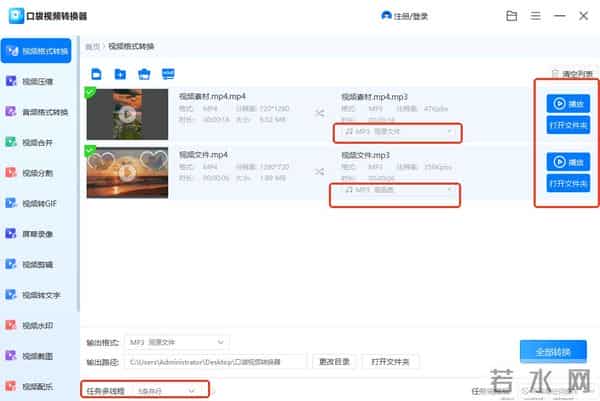Open the folder icon in title bar
Viewport: 600px width, 401px height.
click(x=512, y=16)
